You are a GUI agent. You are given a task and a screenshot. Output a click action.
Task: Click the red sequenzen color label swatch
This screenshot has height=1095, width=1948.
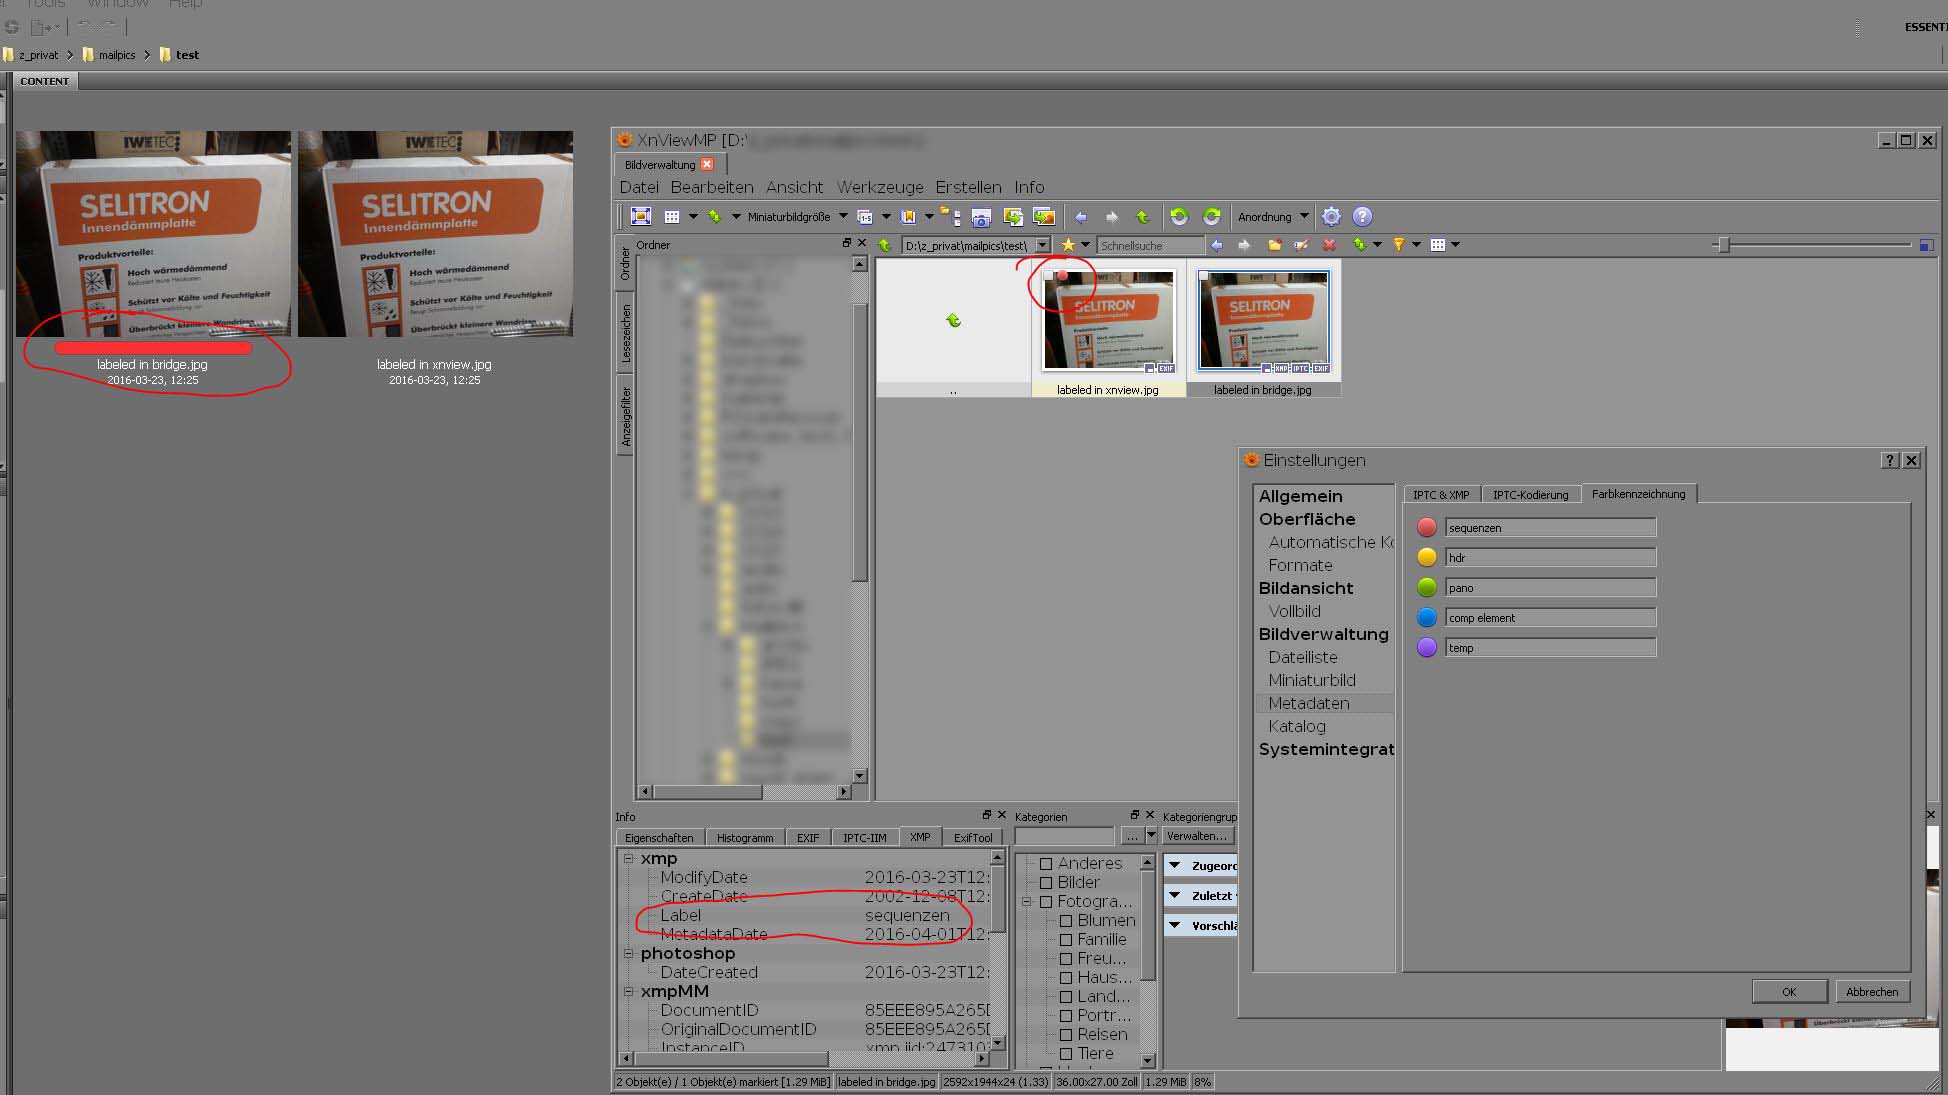click(1427, 528)
